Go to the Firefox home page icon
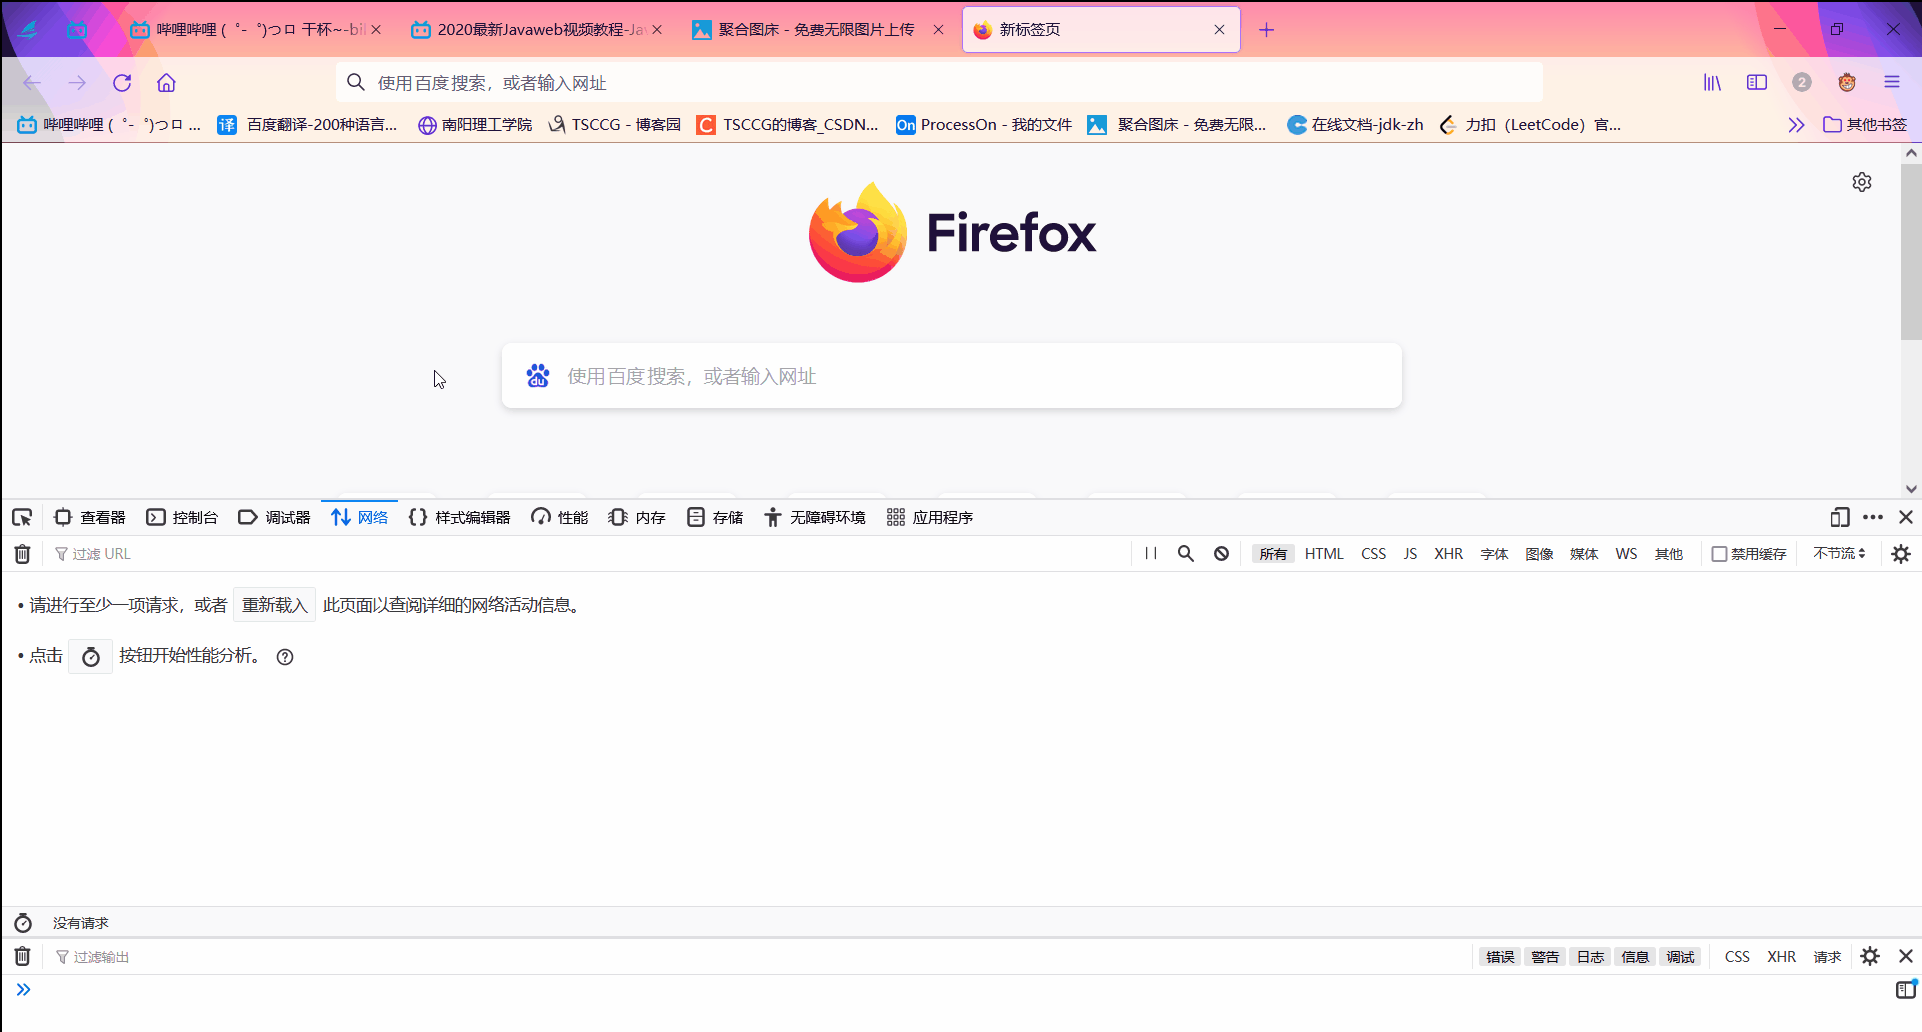Image resolution: width=1922 pixels, height=1032 pixels. [x=166, y=83]
